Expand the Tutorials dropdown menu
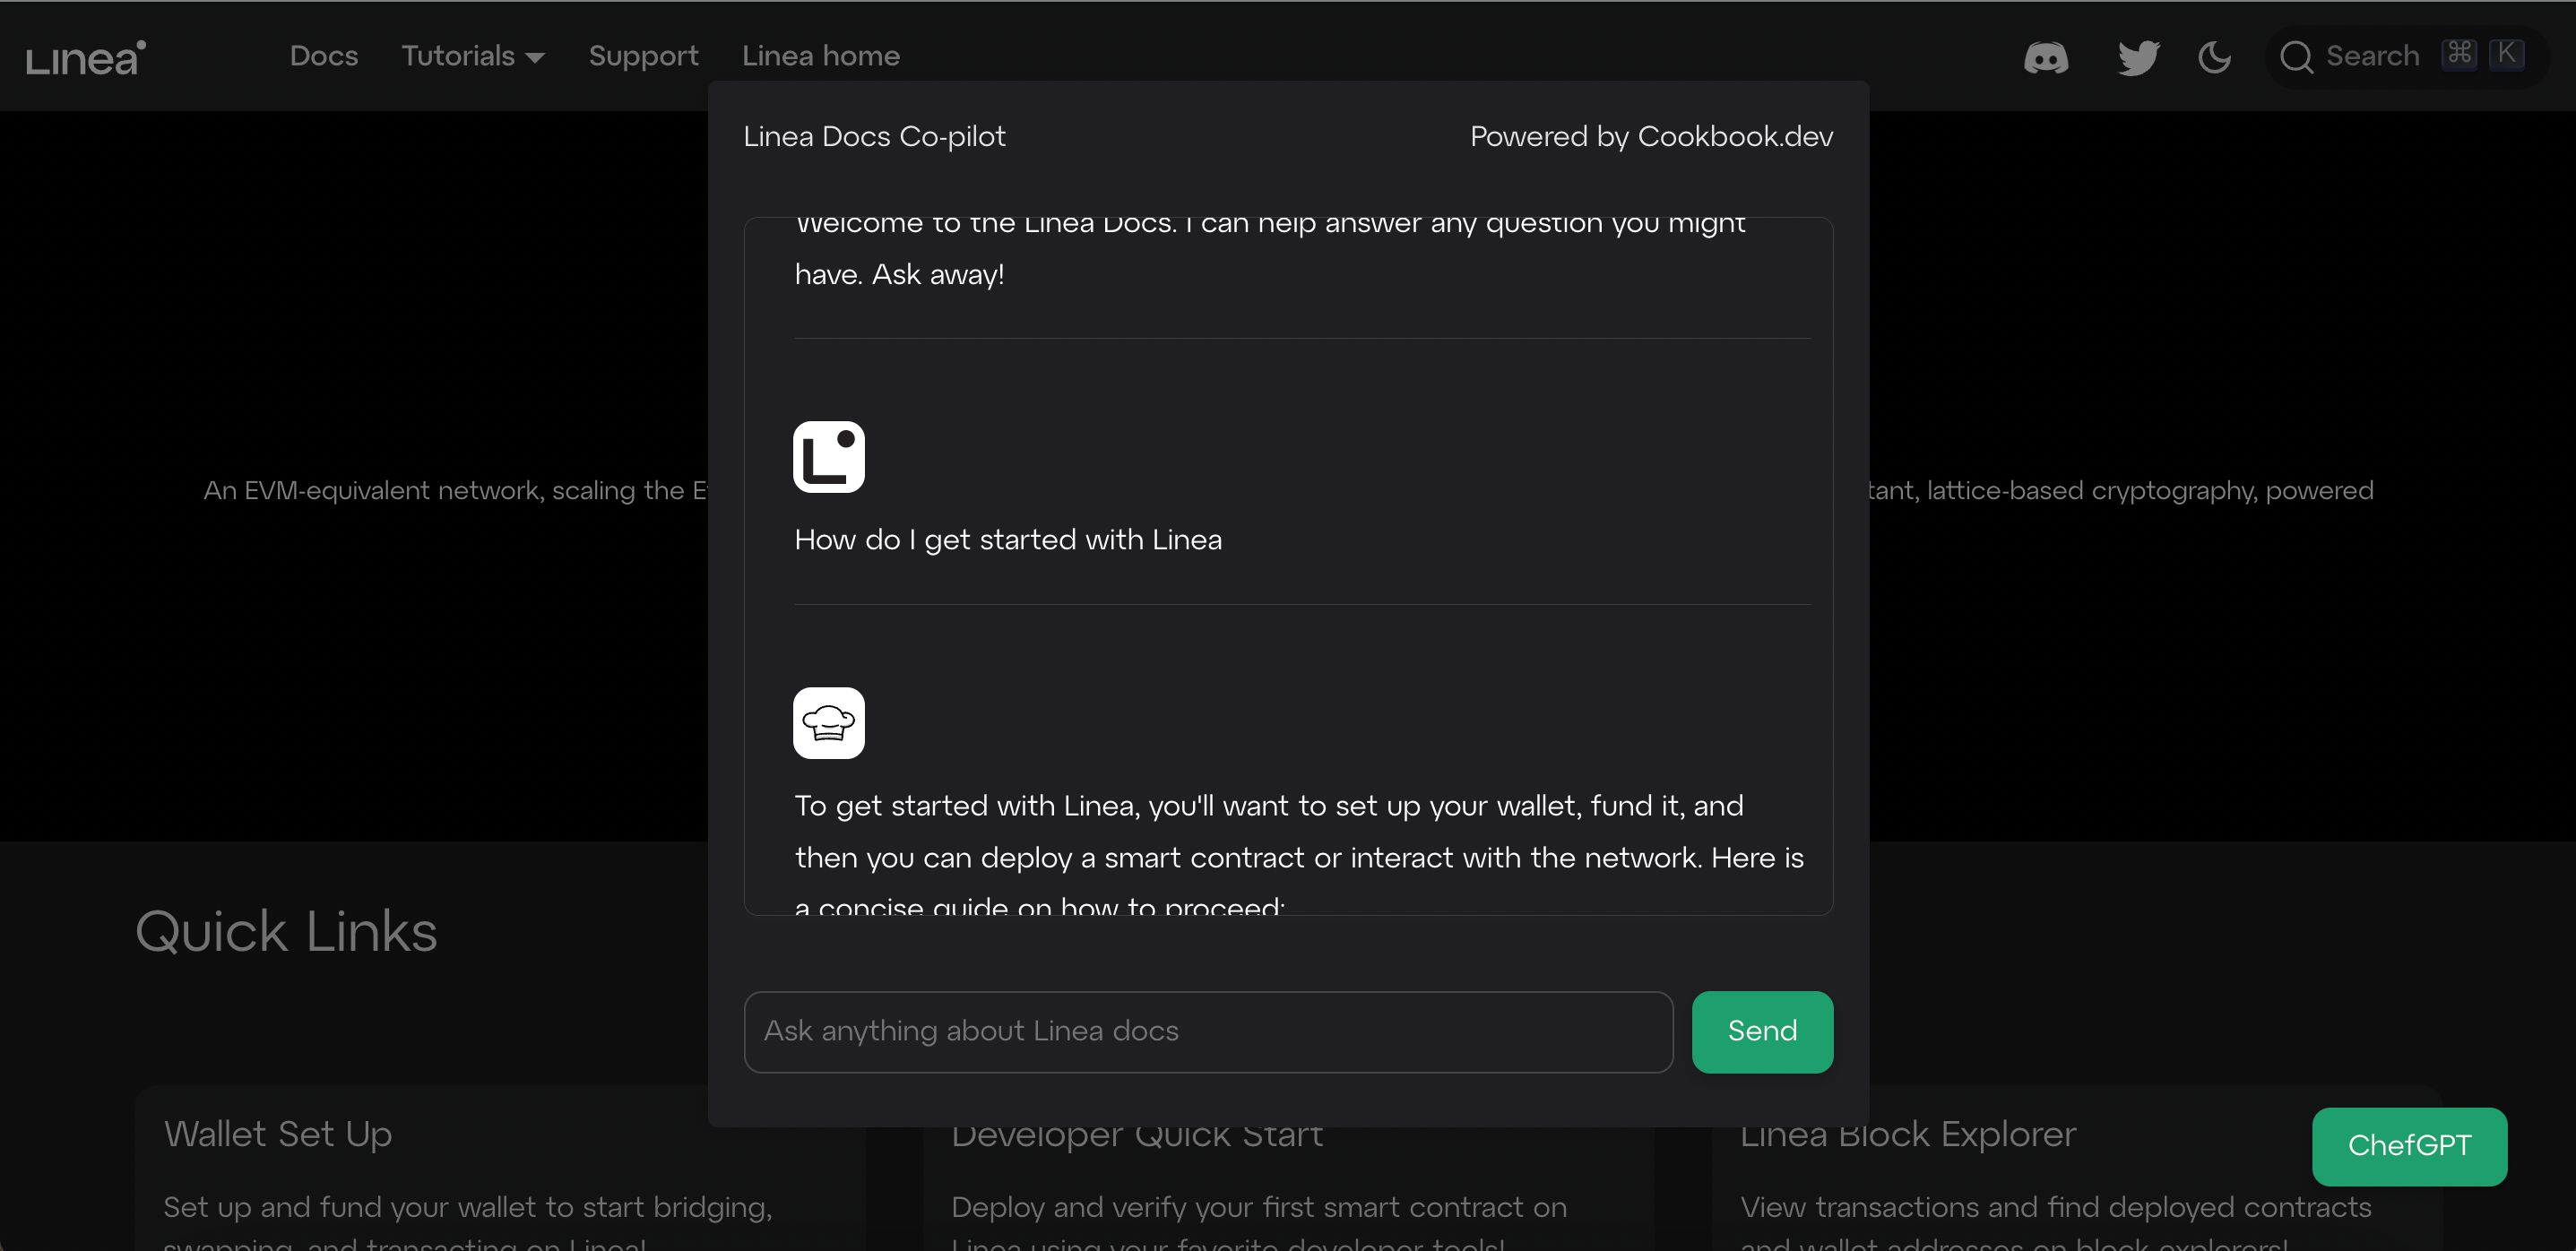This screenshot has width=2576, height=1251. coord(473,56)
